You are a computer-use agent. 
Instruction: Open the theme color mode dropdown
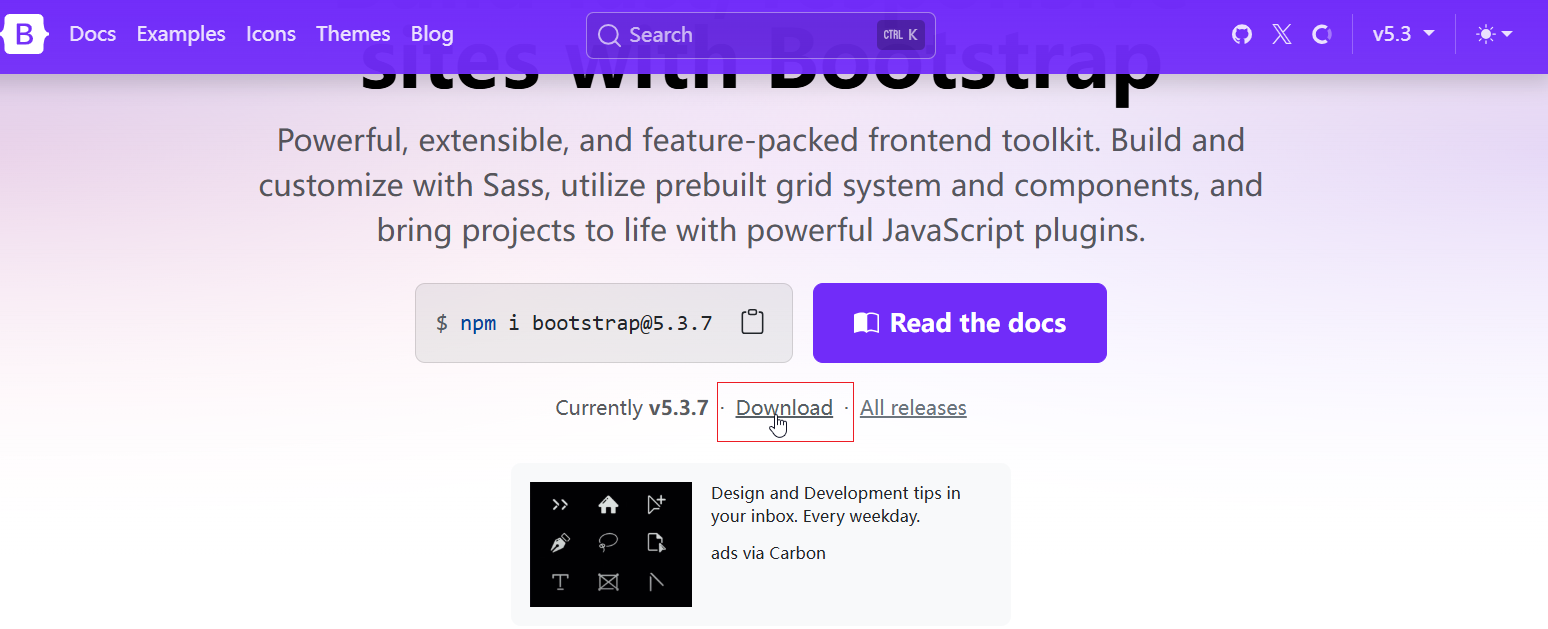tap(1494, 34)
